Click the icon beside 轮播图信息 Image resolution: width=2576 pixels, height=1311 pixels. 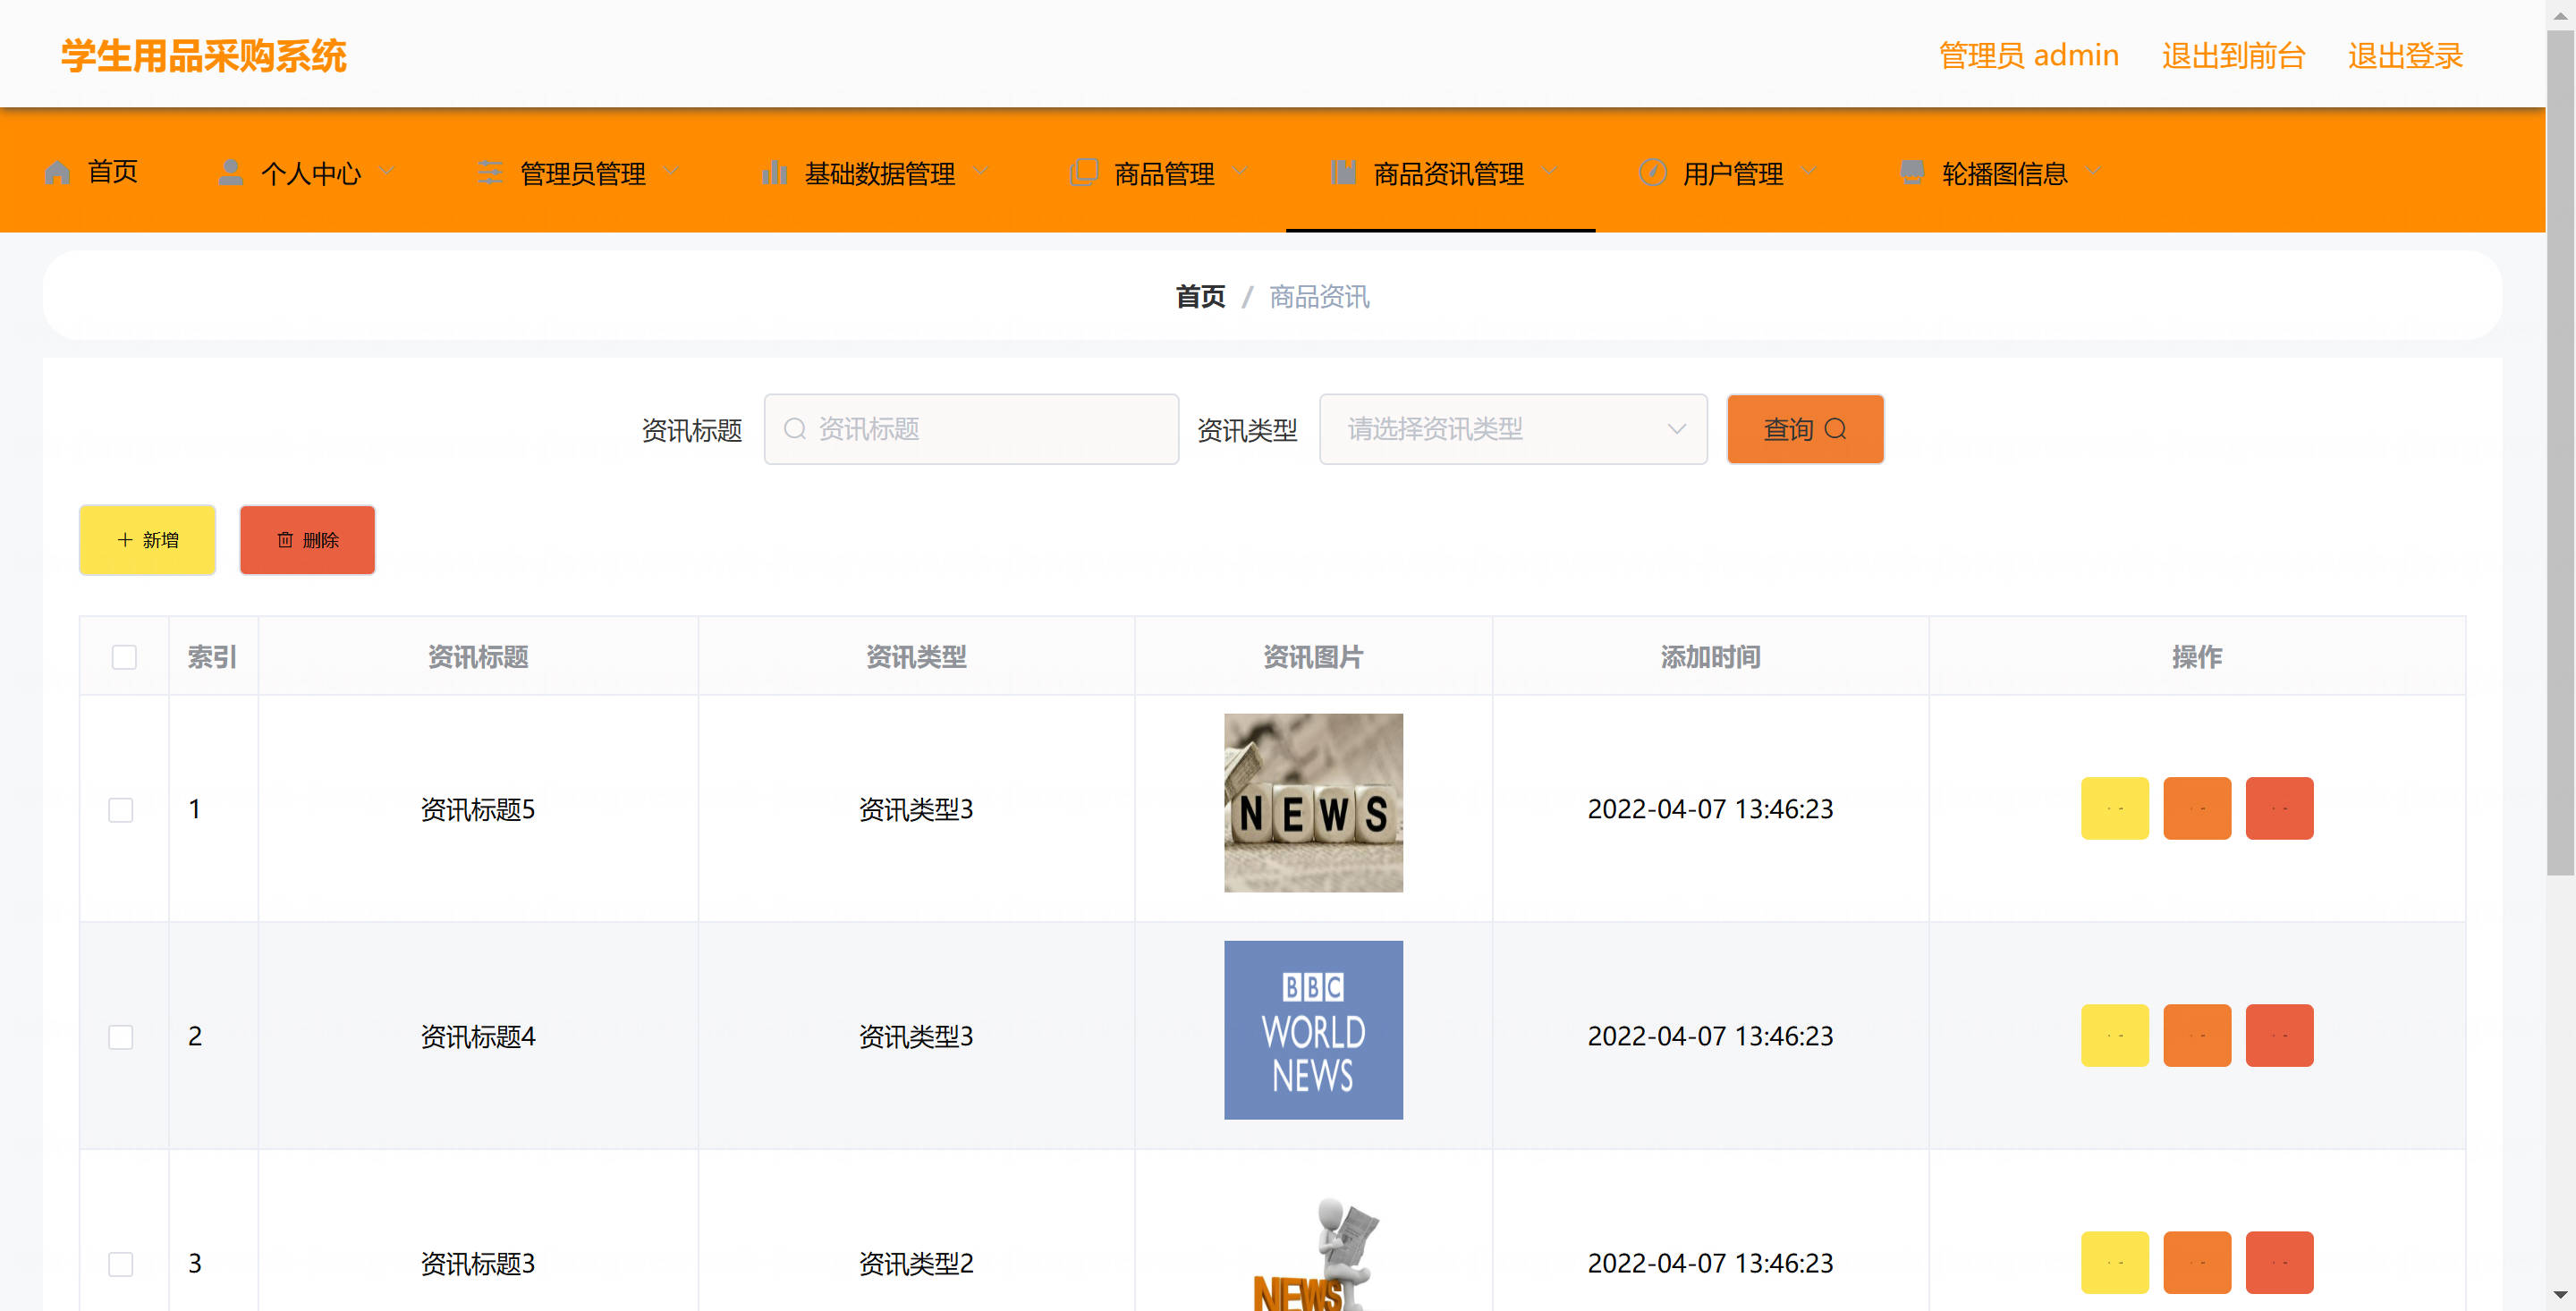[x=1912, y=173]
